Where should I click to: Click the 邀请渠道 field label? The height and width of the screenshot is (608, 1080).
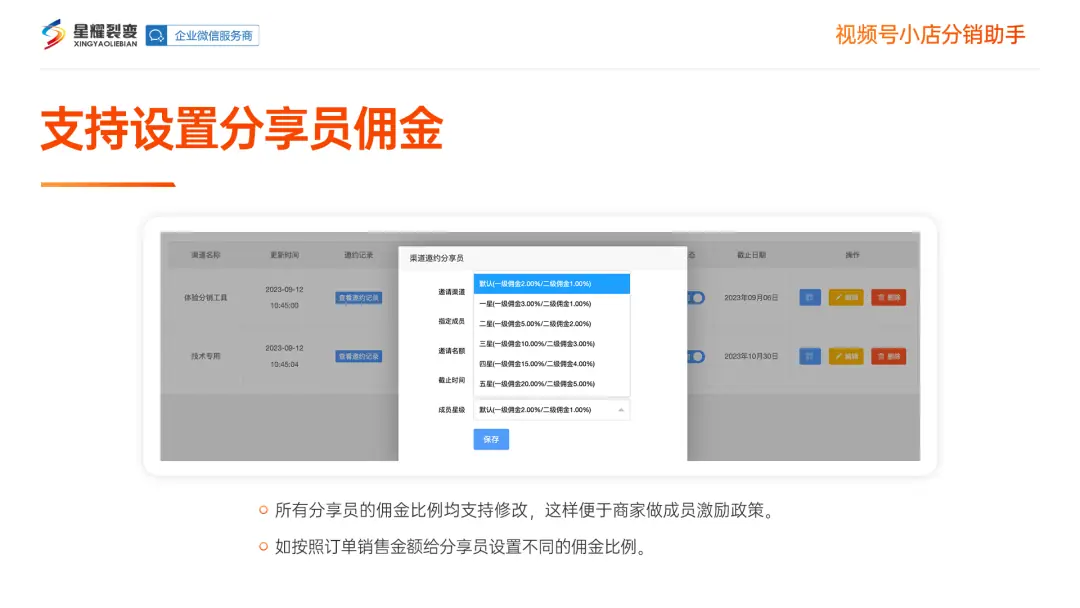point(451,292)
